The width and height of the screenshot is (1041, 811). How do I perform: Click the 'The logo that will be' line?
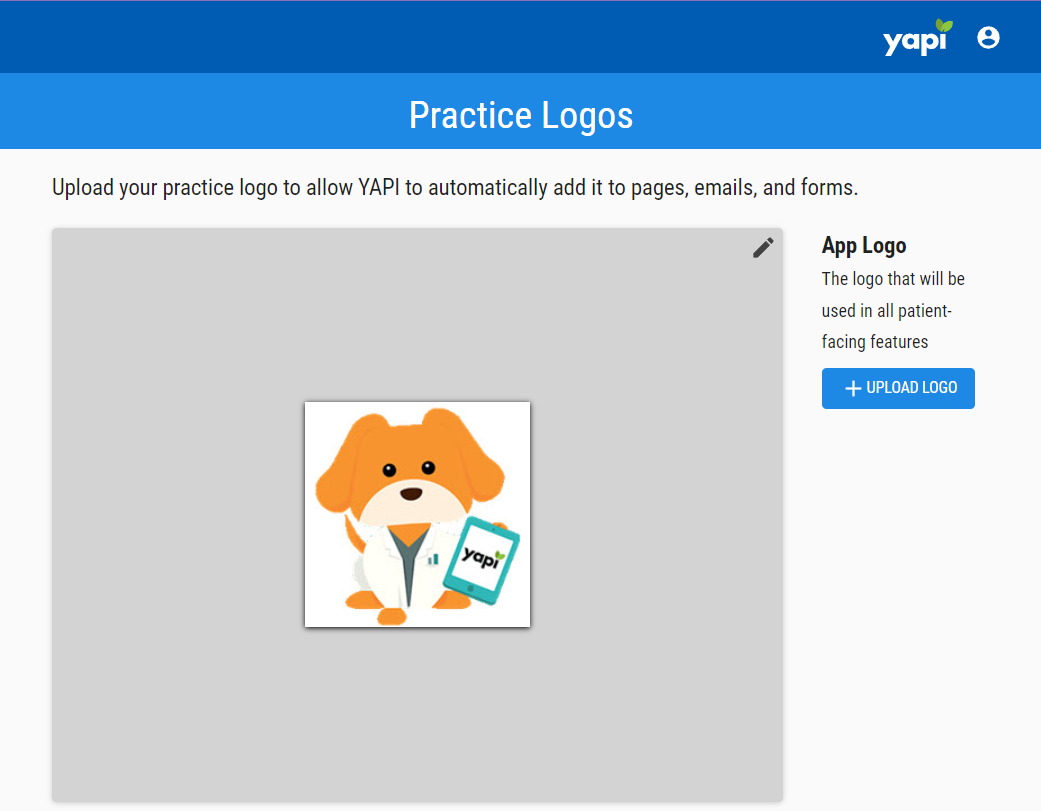point(893,279)
